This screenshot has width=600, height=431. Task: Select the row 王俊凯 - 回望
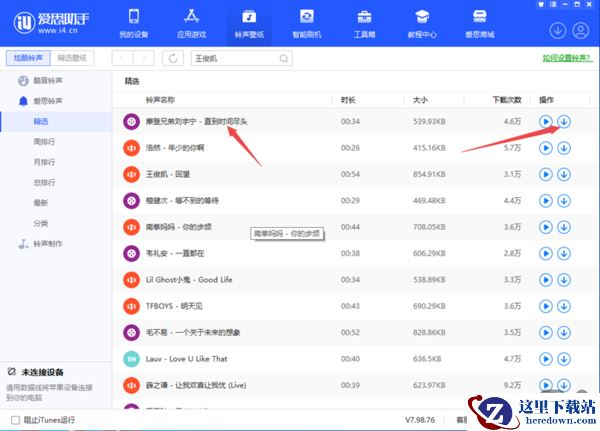(x=354, y=174)
